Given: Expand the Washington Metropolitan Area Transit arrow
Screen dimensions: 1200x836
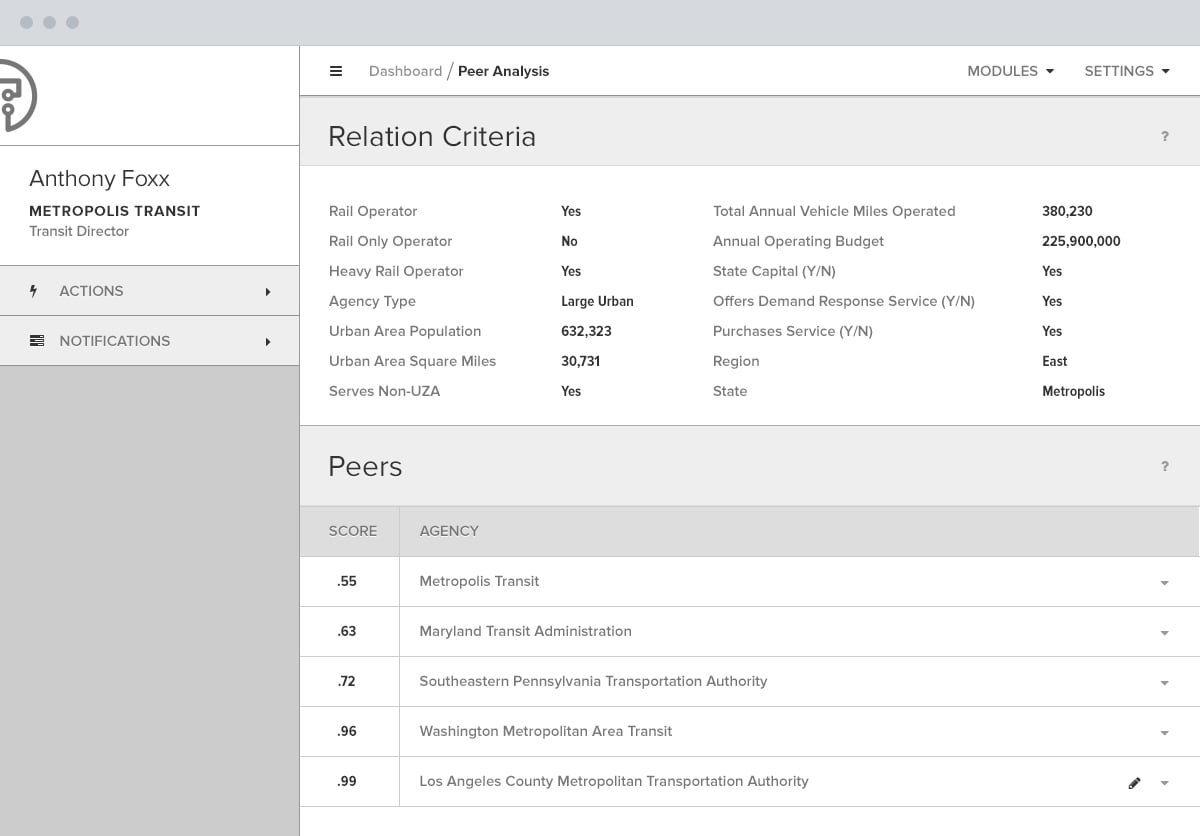Looking at the screenshot, I should click(x=1164, y=733).
